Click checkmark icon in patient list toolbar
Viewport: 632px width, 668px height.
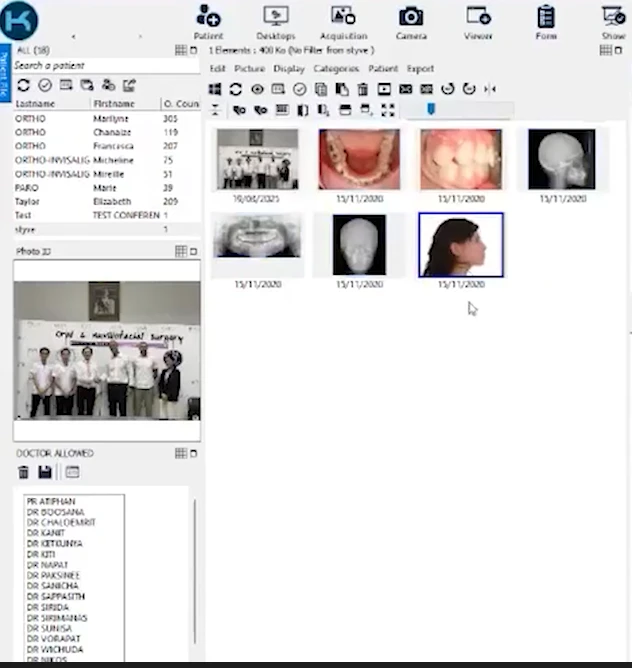coord(45,85)
